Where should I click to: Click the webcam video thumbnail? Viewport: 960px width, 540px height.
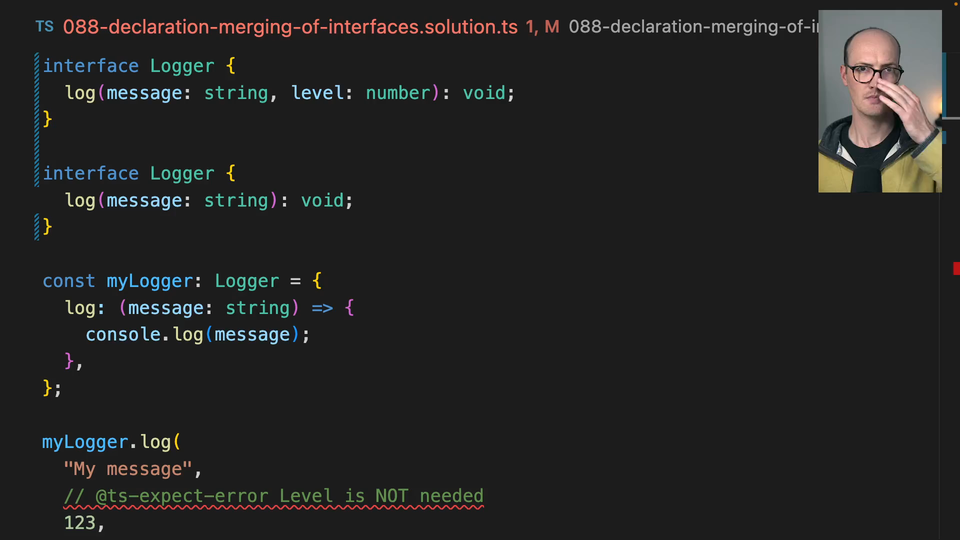879,101
